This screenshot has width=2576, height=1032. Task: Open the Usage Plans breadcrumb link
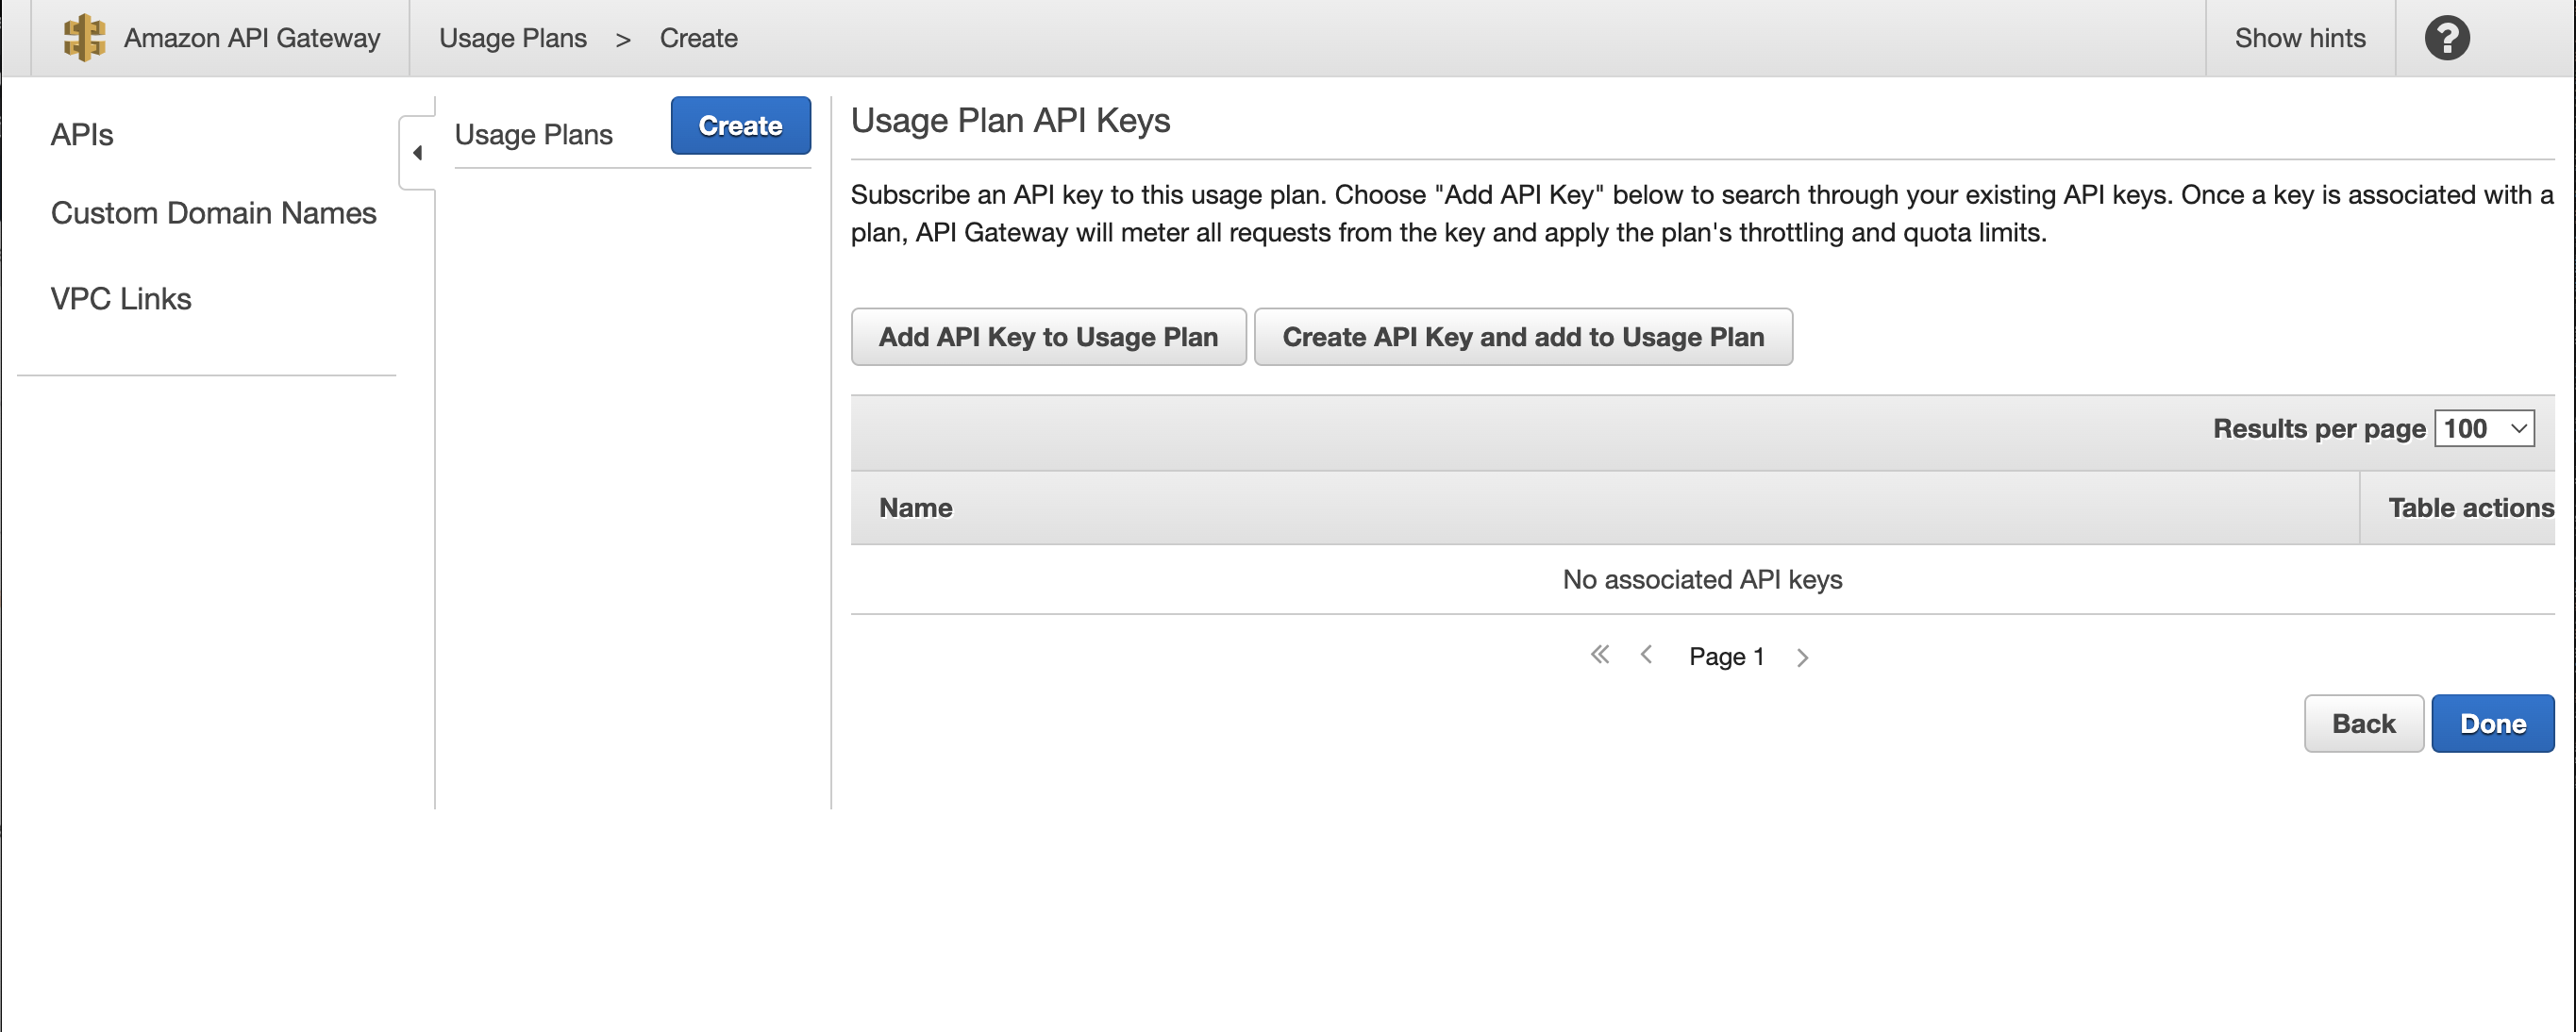click(x=513, y=38)
